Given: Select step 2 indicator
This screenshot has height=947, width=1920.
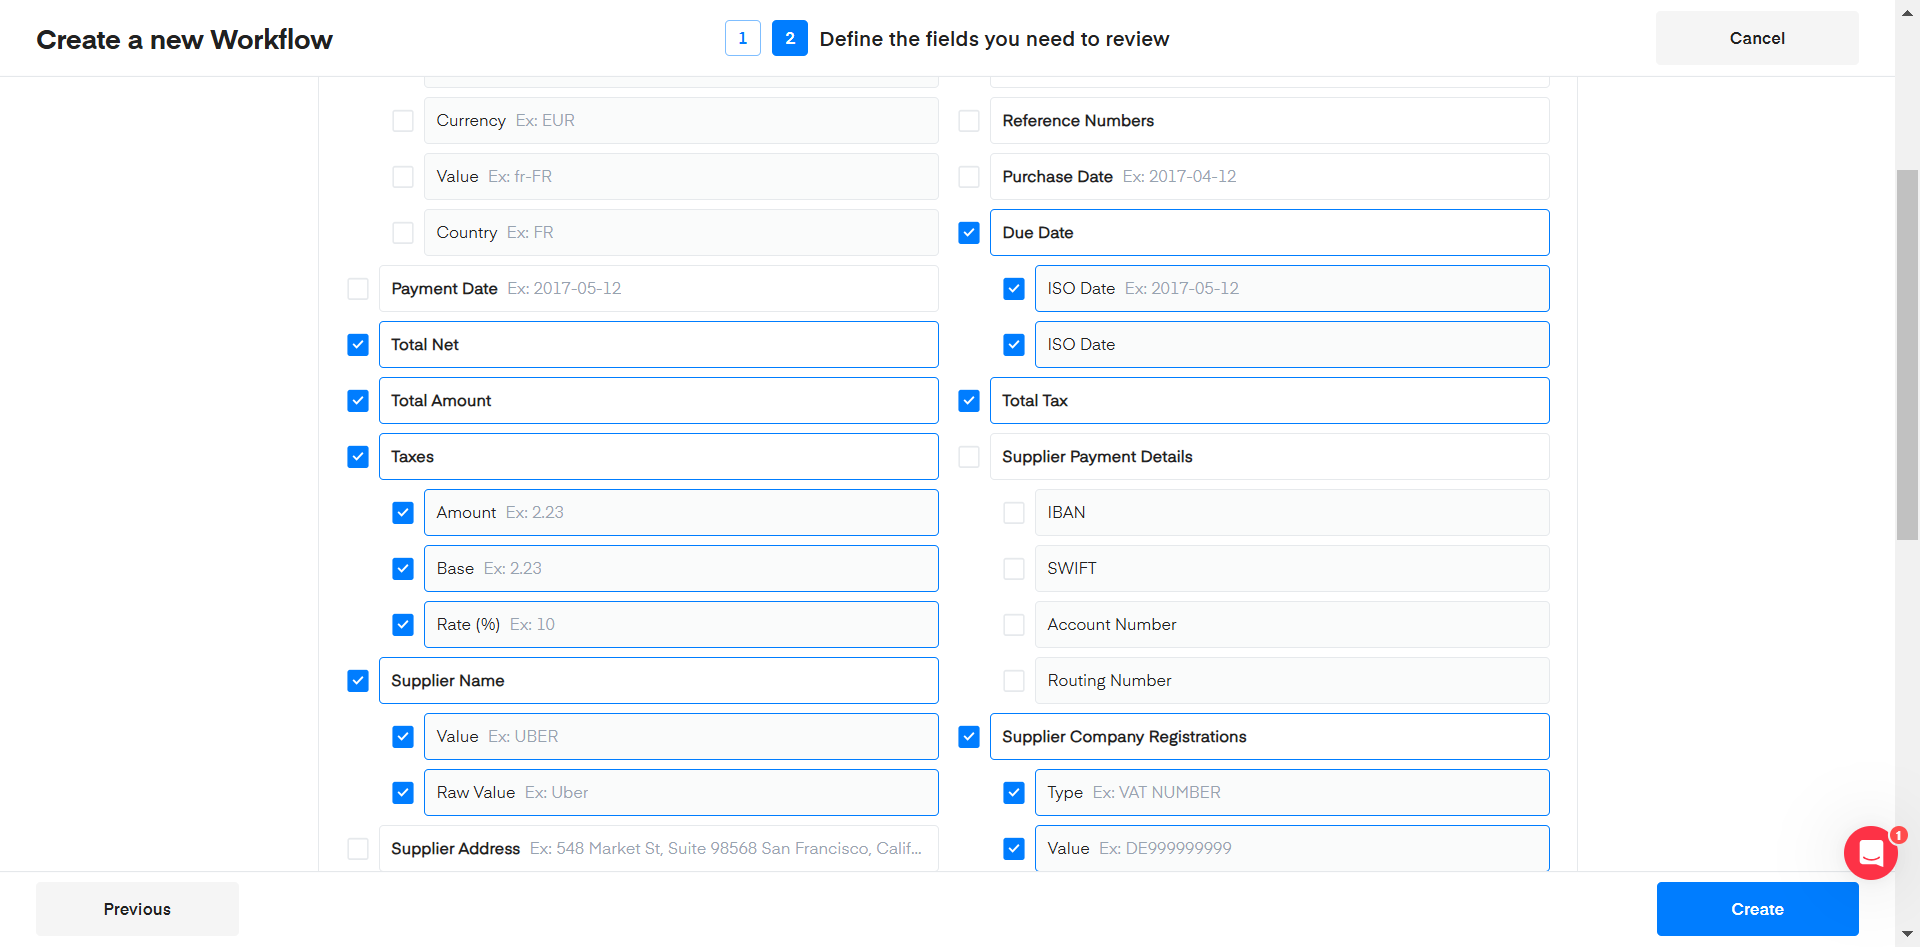Looking at the screenshot, I should 789,38.
